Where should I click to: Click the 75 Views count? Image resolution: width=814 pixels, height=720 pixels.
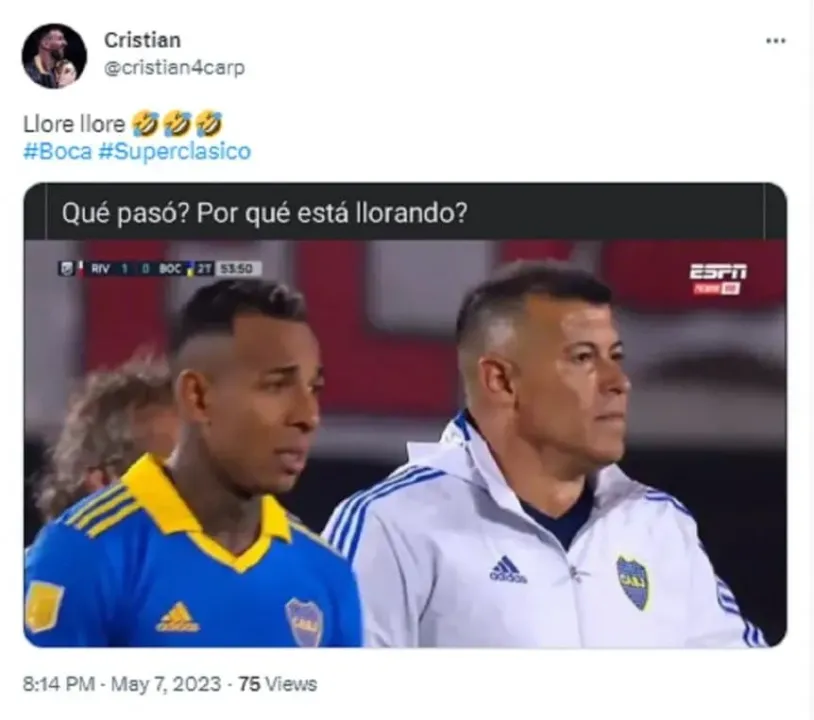[277, 684]
